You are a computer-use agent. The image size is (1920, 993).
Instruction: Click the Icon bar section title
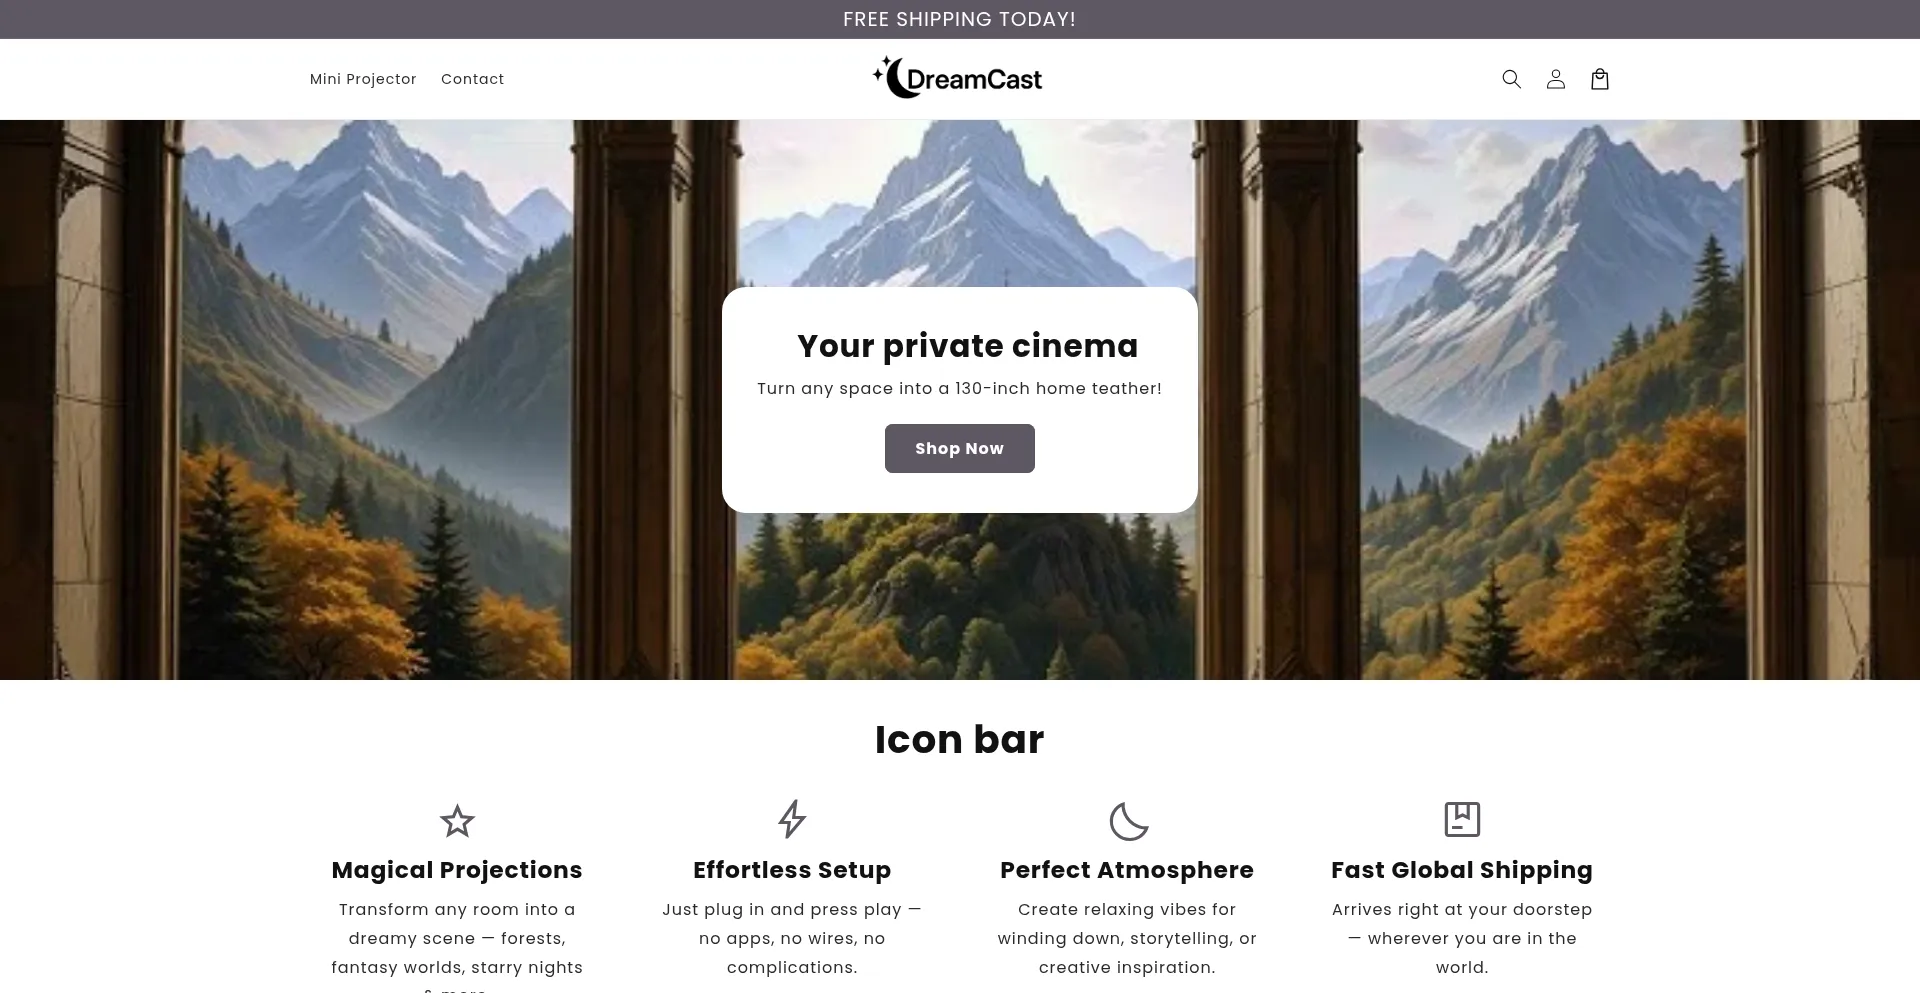[959, 740]
